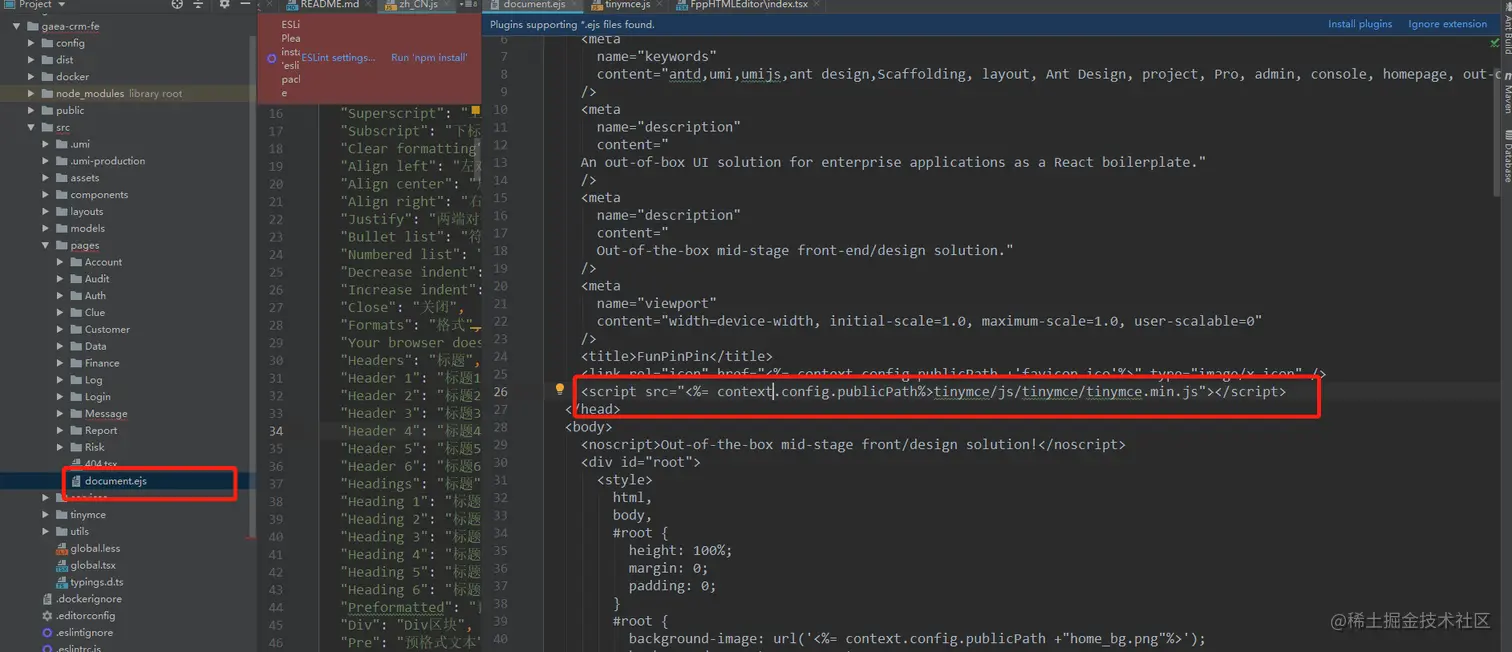Click line number 34 in zh_CN.js gutter
This screenshot has height=652, width=1512.
(275, 431)
